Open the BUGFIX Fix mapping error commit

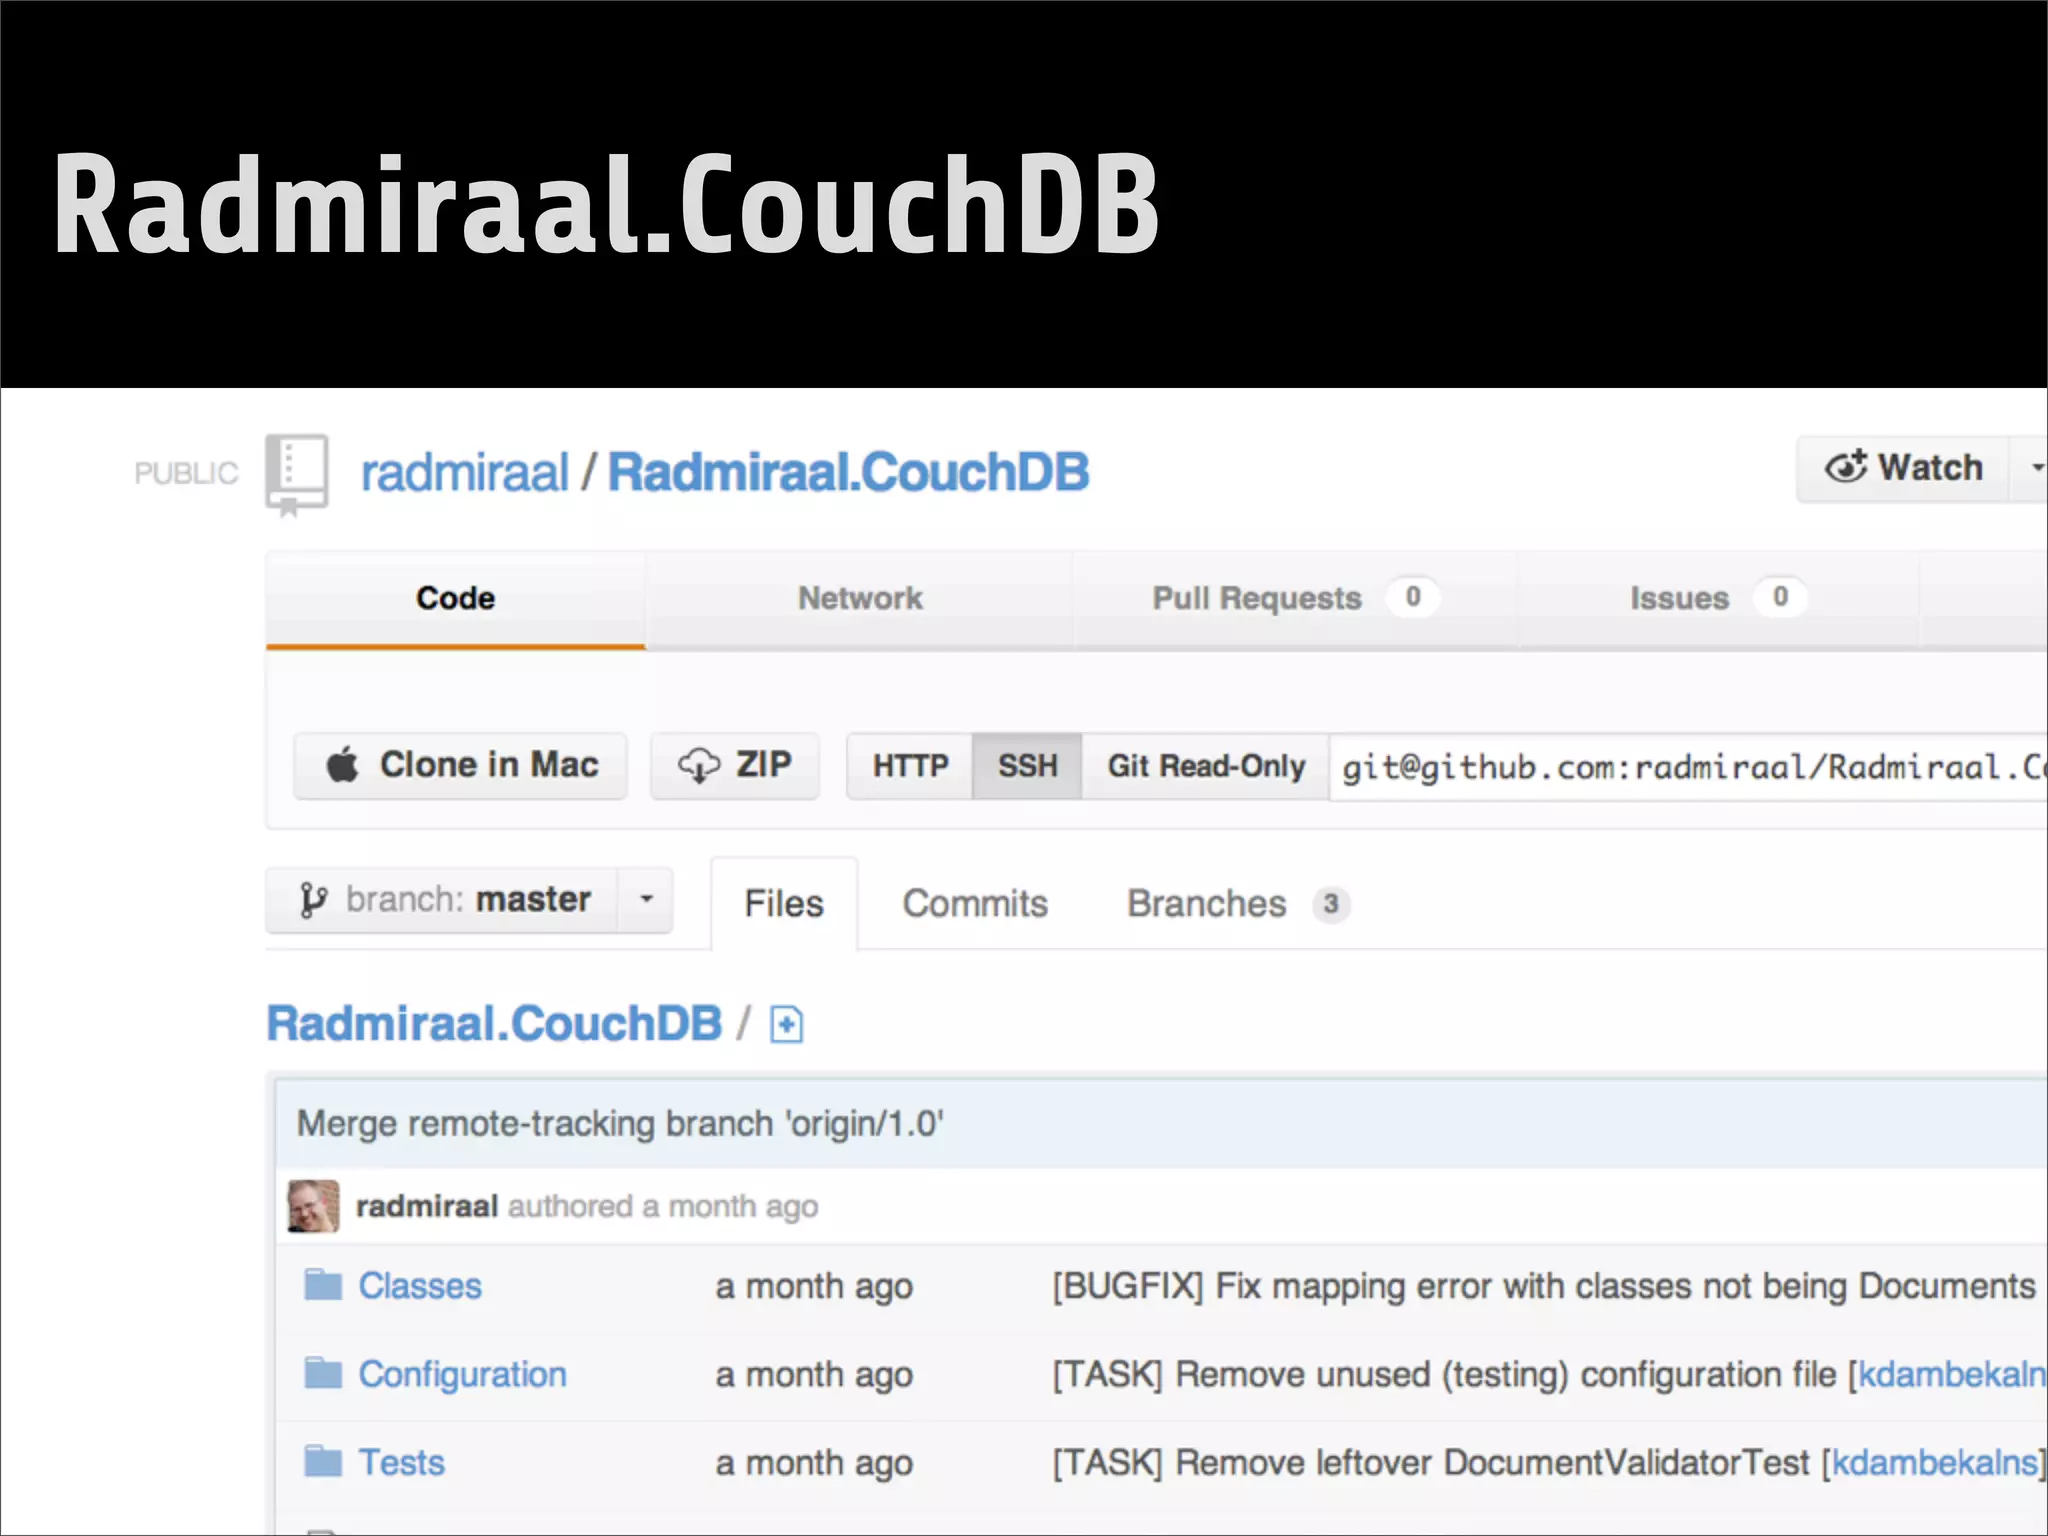point(1544,1286)
